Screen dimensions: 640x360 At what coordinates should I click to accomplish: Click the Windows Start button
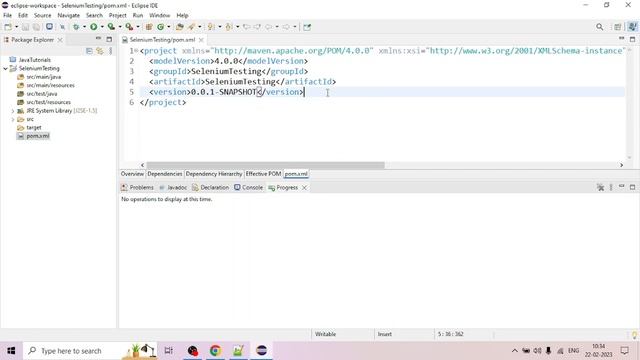pos(11,351)
